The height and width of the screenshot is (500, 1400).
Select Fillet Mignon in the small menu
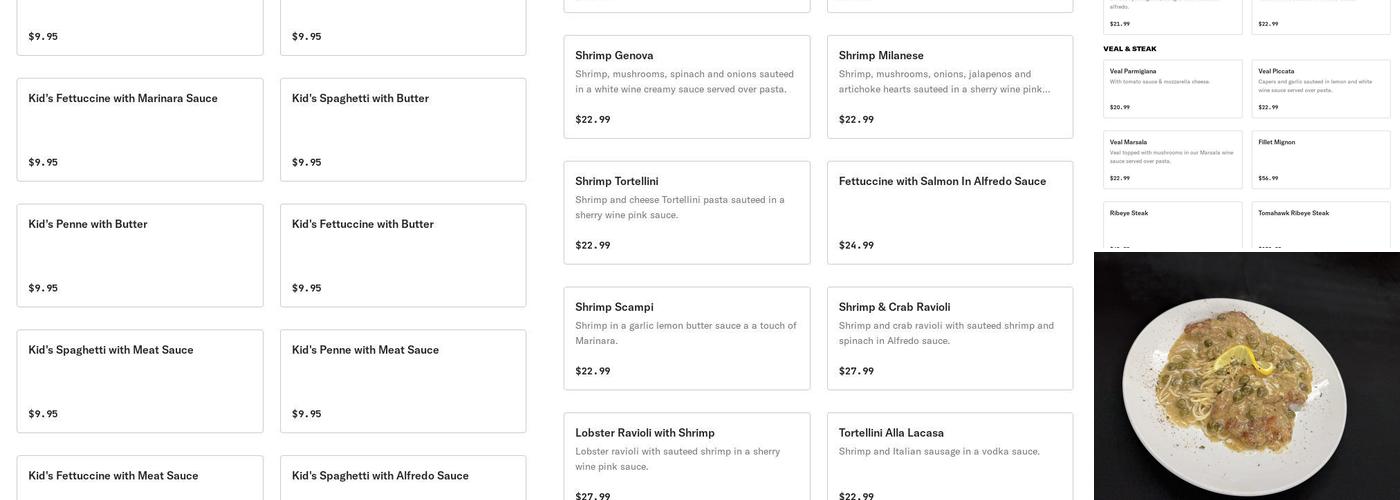point(1320,159)
